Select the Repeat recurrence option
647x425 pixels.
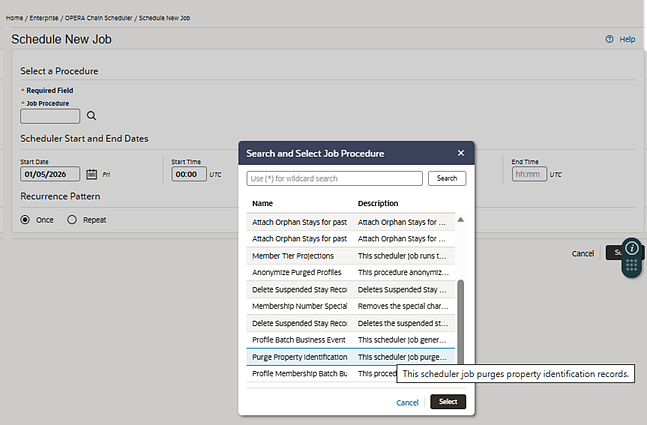72,220
